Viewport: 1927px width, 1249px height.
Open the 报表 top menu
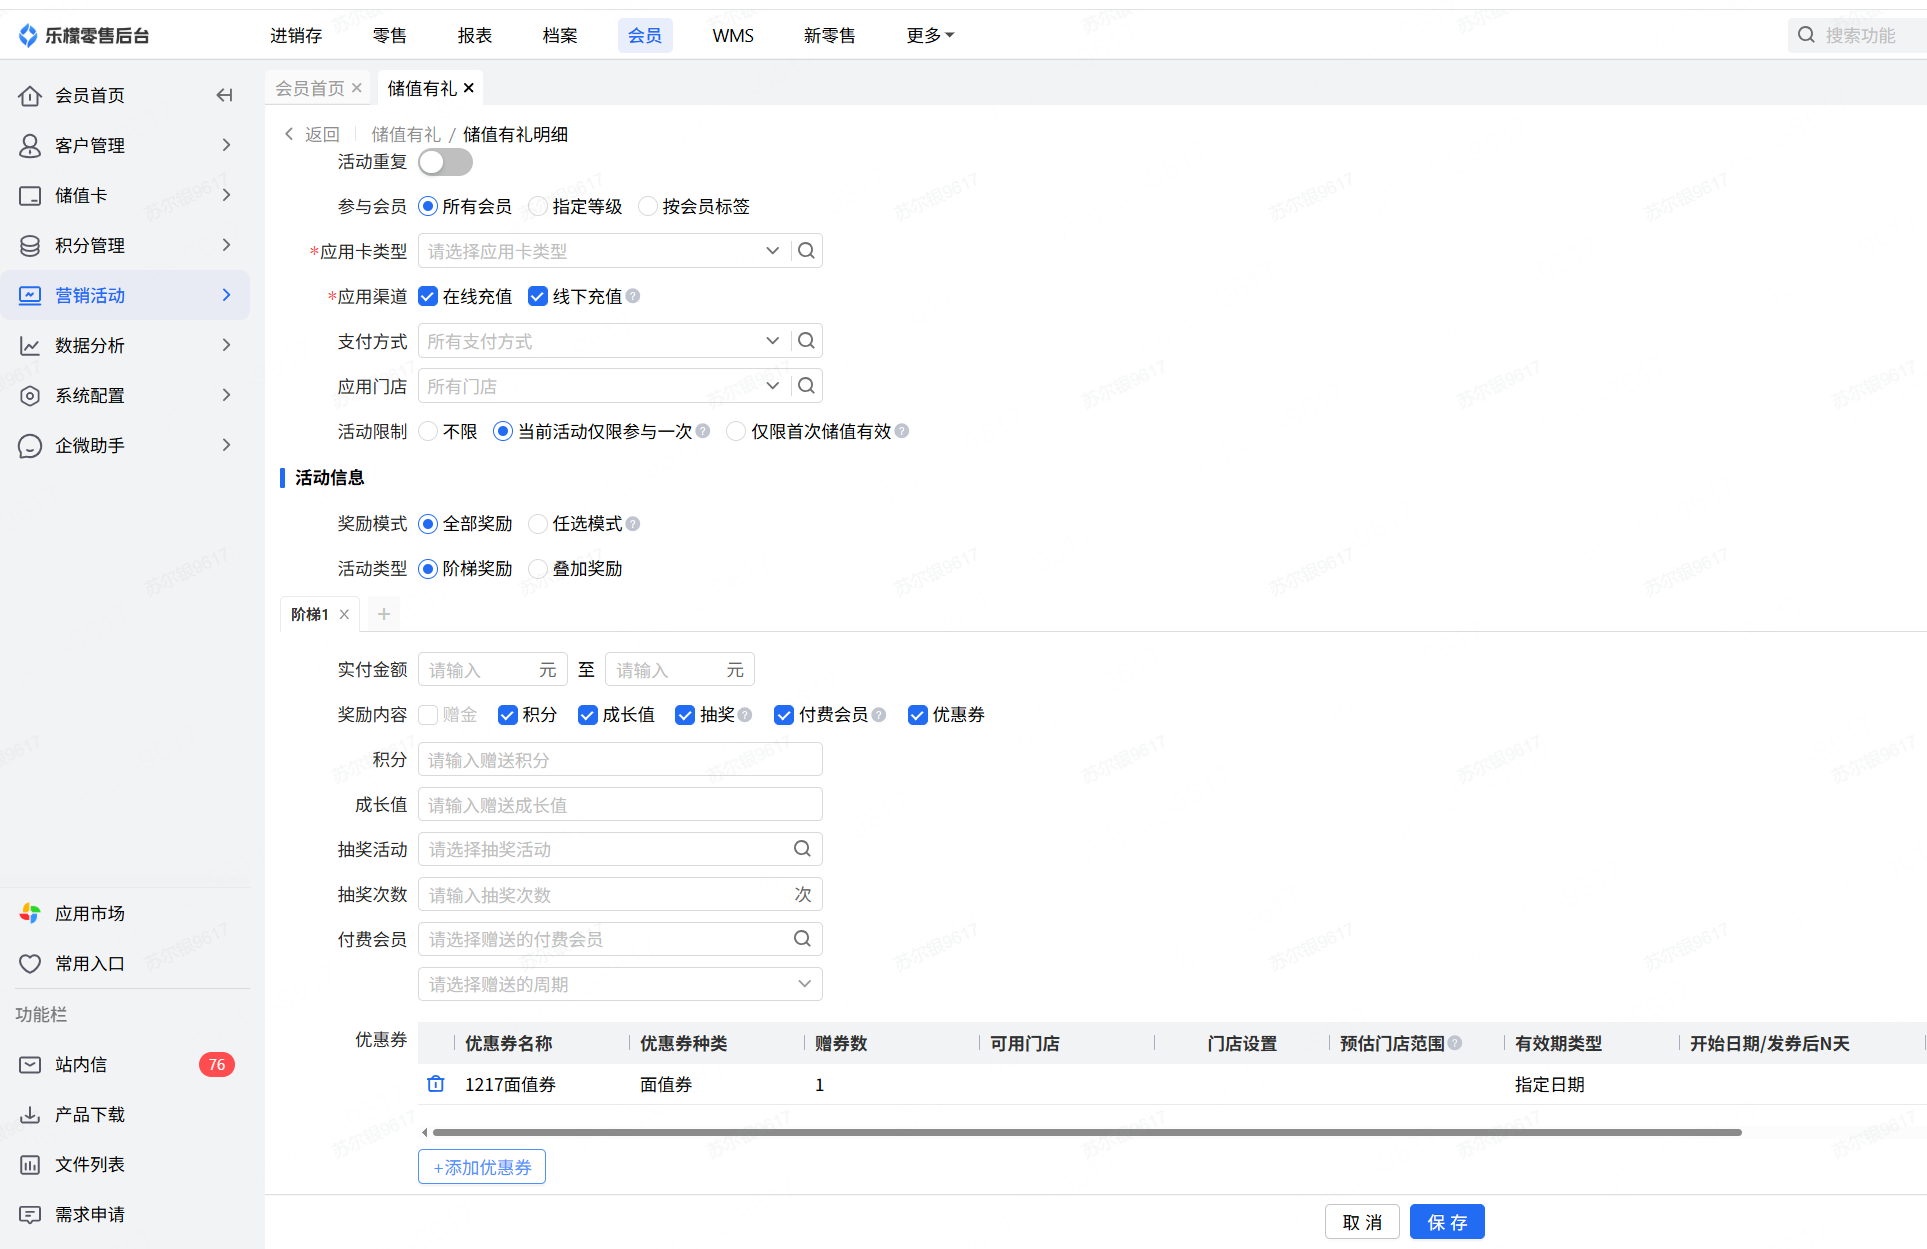[474, 36]
